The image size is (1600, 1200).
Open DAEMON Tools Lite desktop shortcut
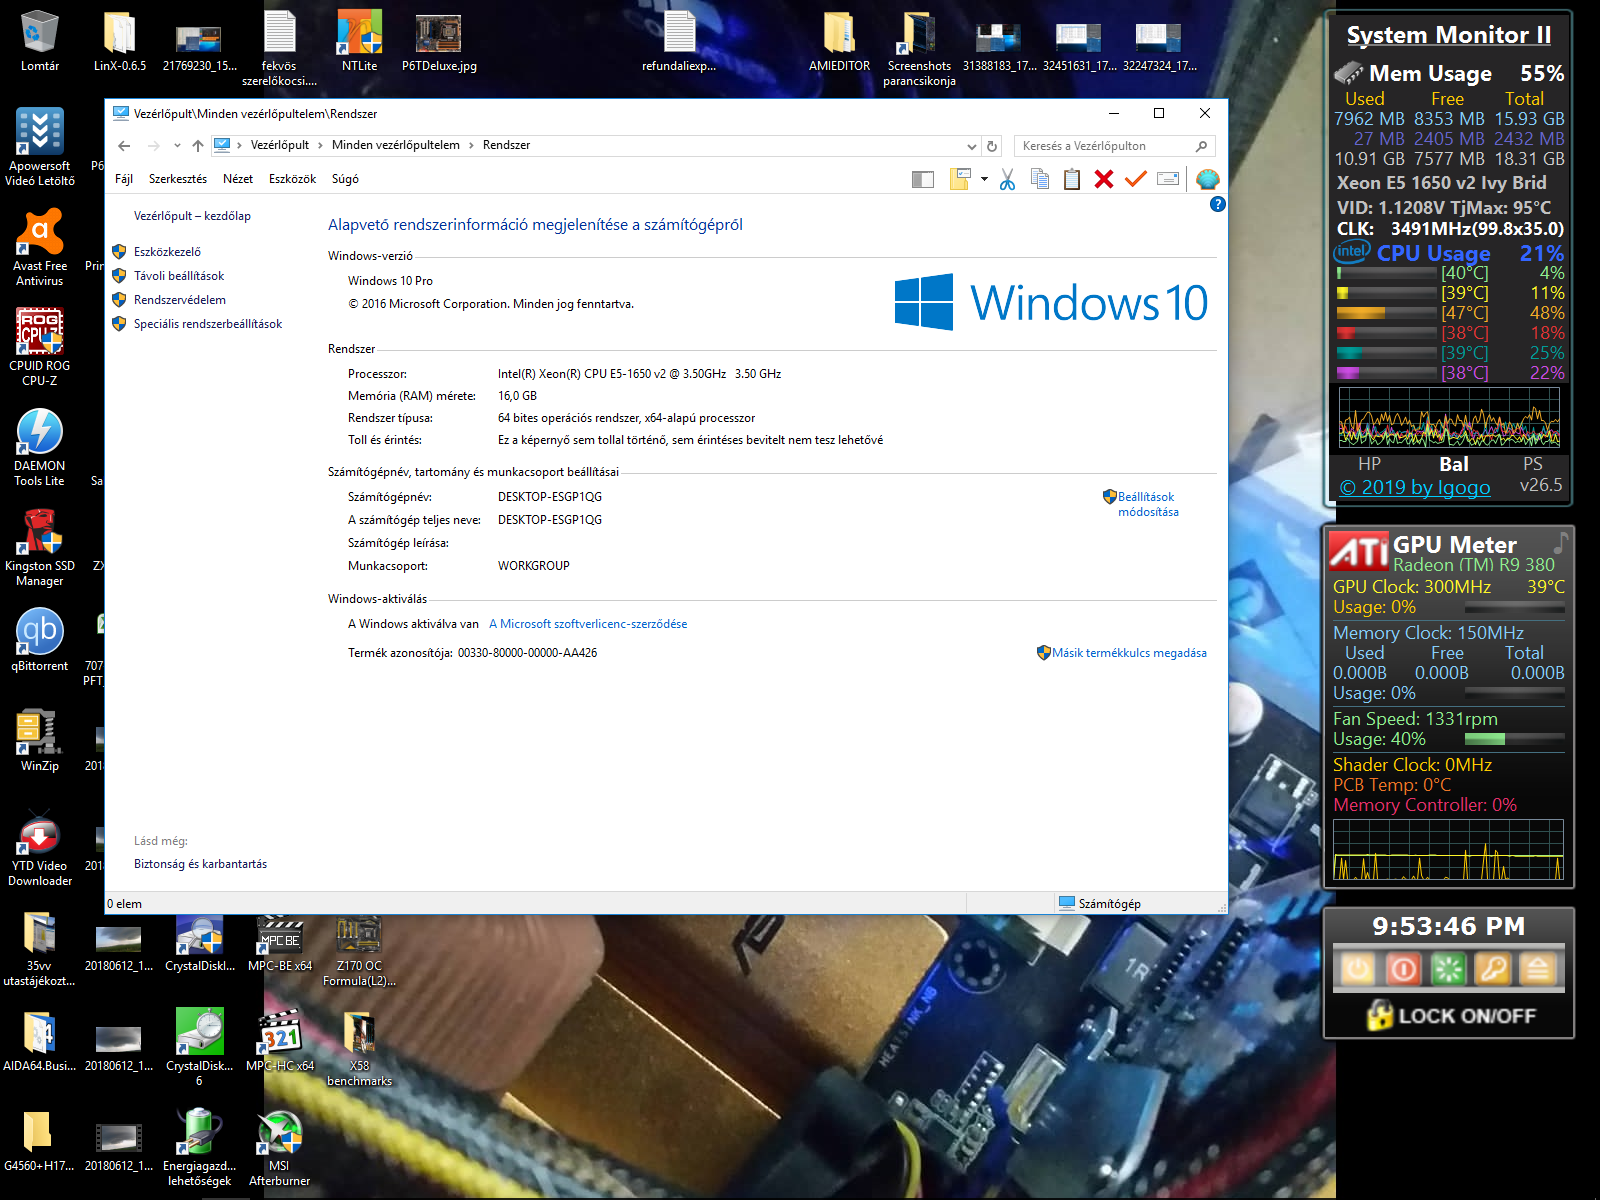pyautogui.click(x=40, y=447)
